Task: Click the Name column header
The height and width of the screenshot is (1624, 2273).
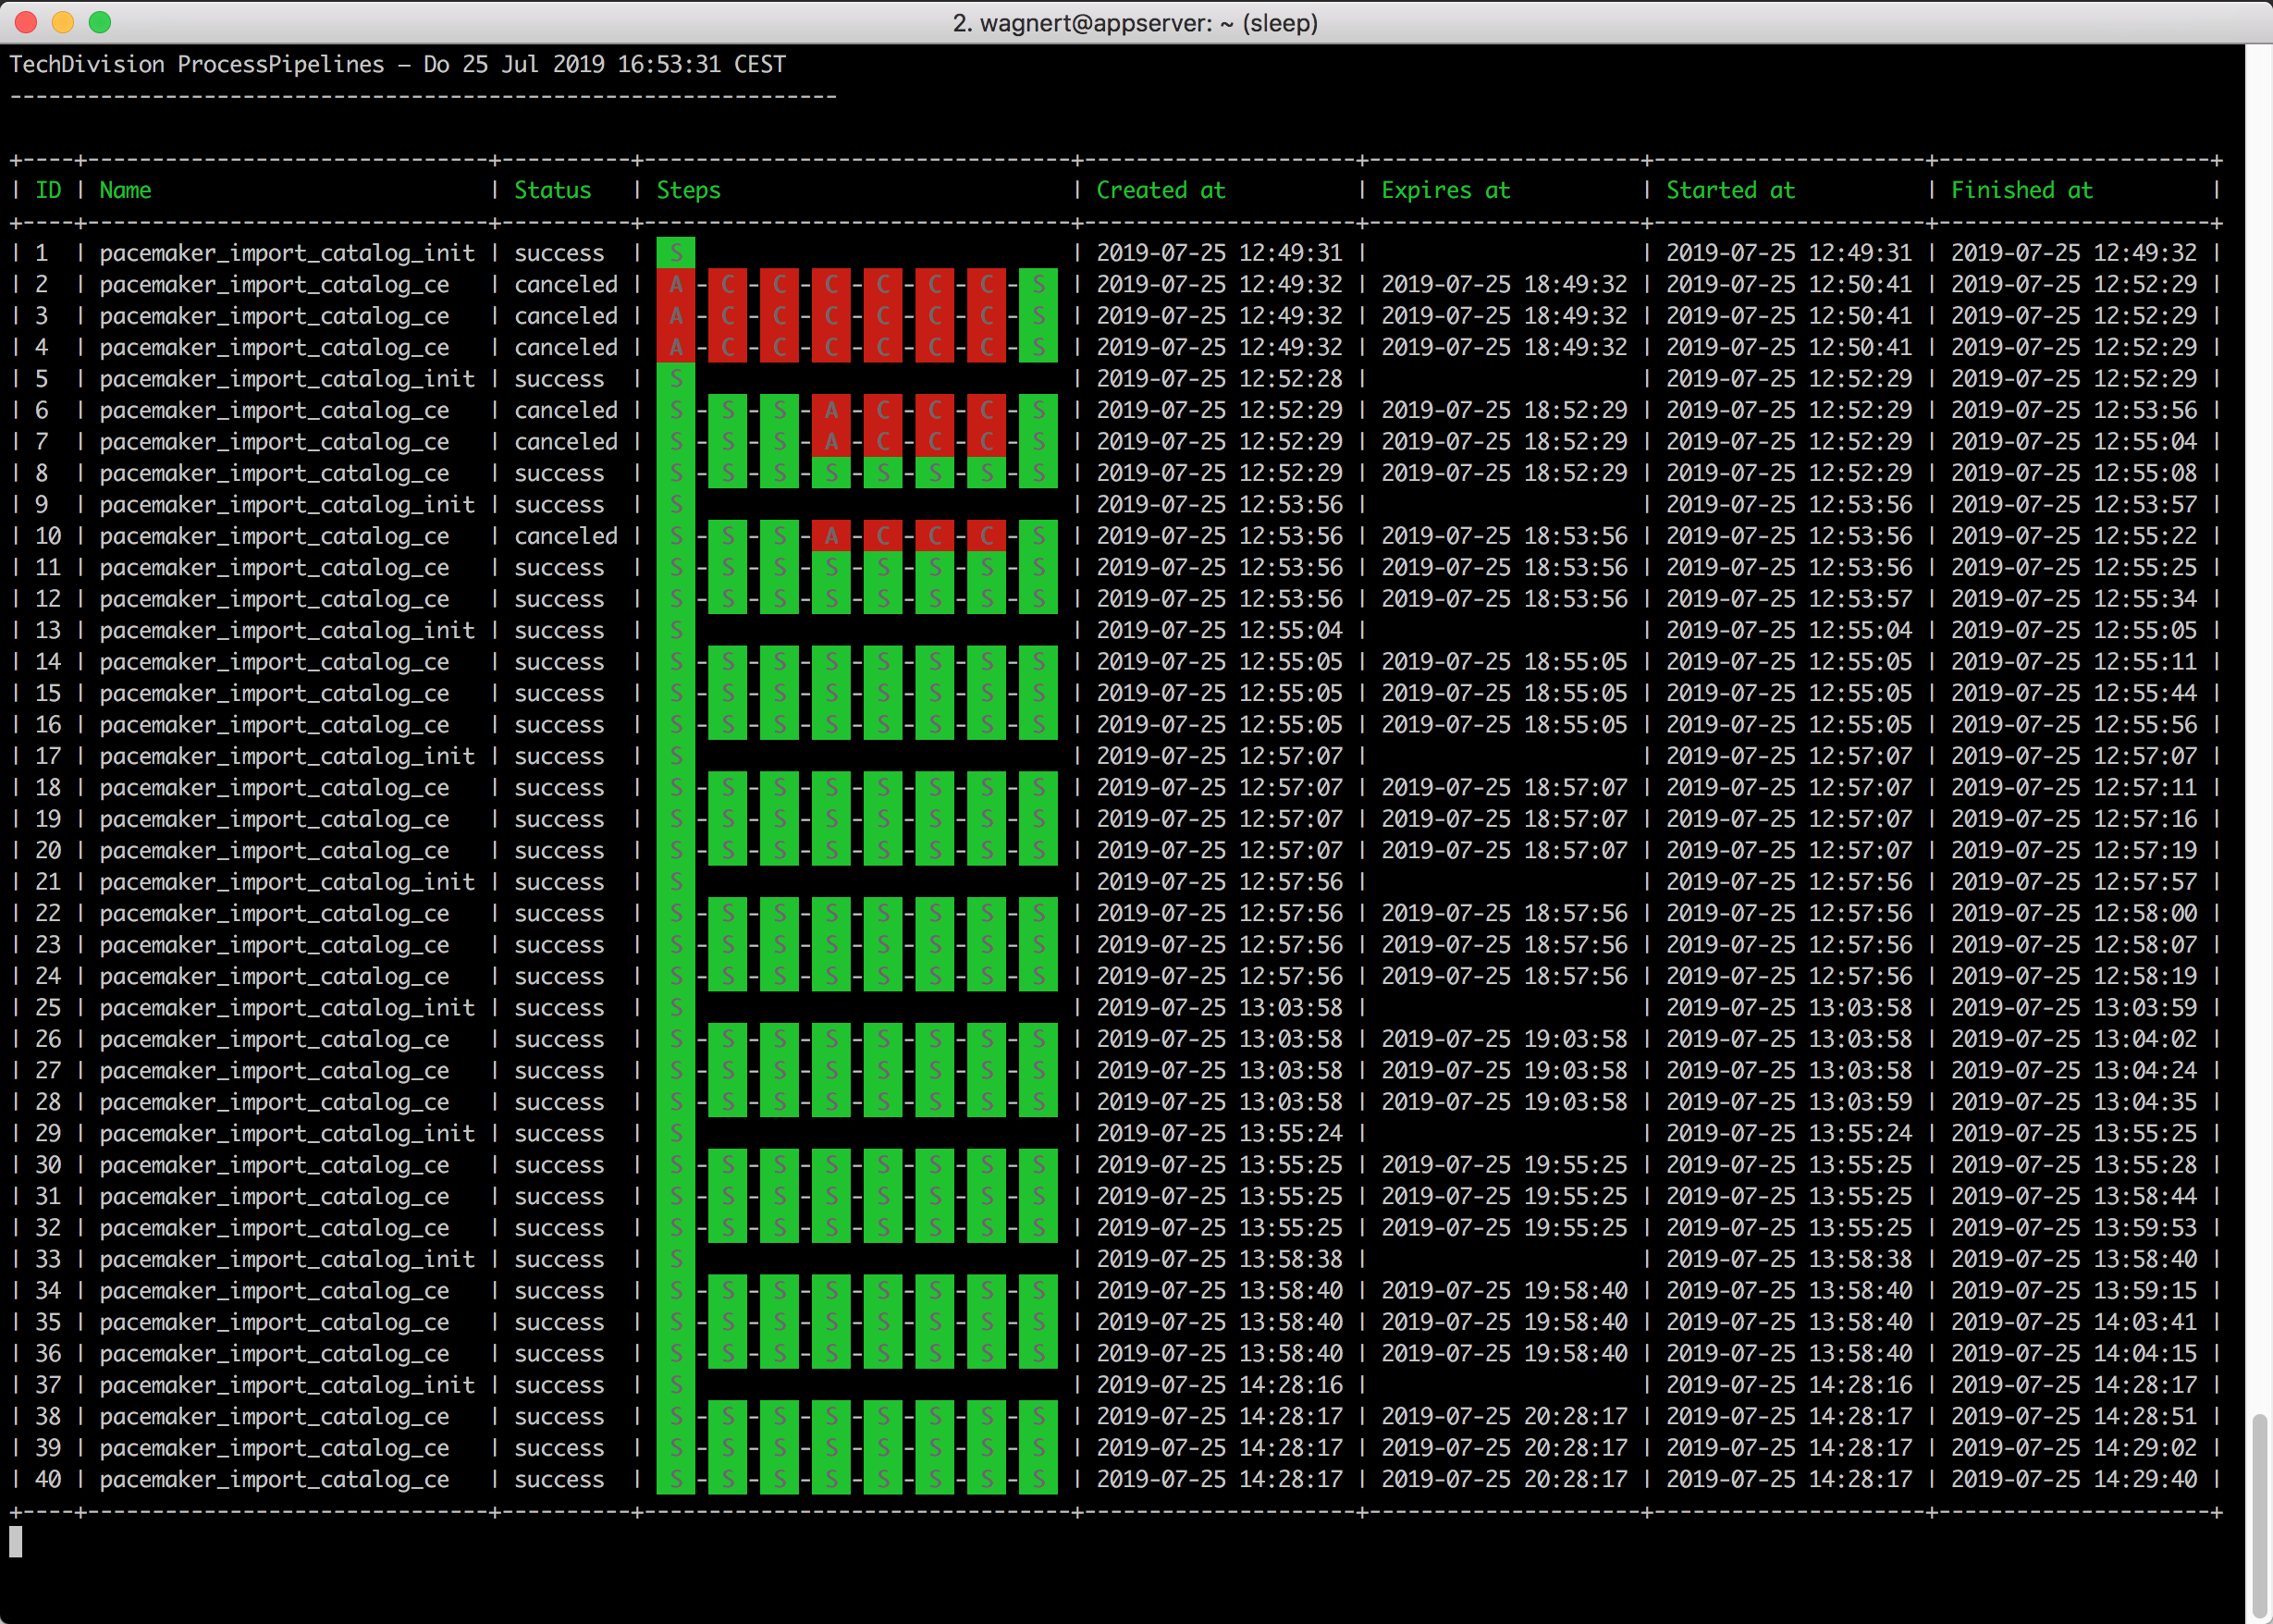Action: [125, 190]
